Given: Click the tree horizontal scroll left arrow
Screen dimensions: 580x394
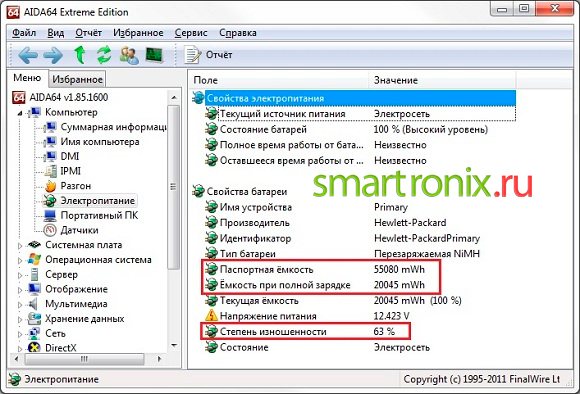Looking at the screenshot, I should coord(16,359).
